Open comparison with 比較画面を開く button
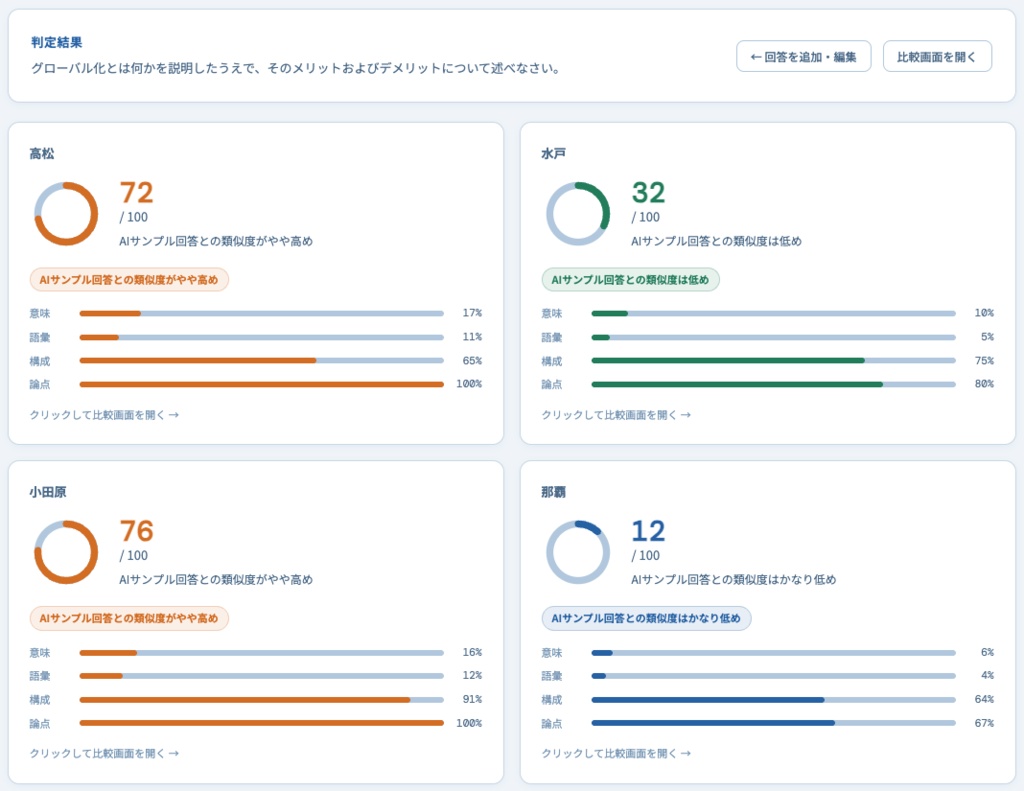Viewport: 1024px width, 791px height. click(937, 57)
